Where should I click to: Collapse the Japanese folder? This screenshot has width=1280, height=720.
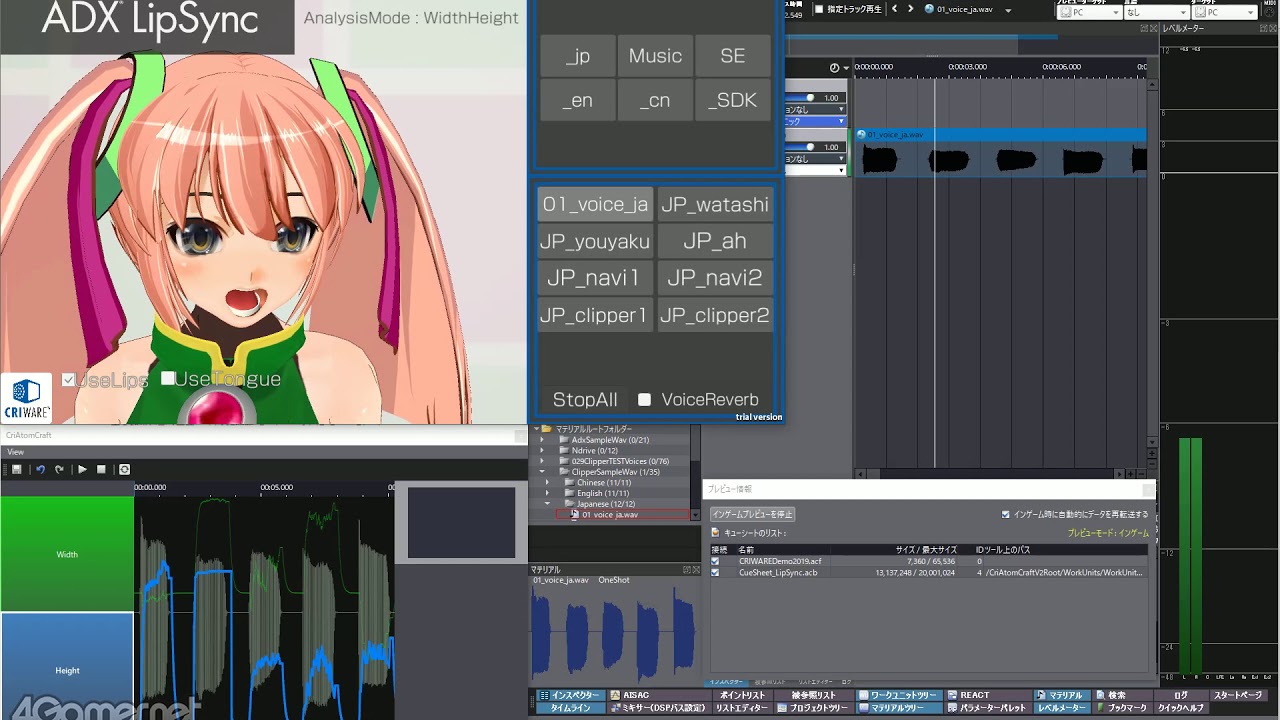pos(547,504)
